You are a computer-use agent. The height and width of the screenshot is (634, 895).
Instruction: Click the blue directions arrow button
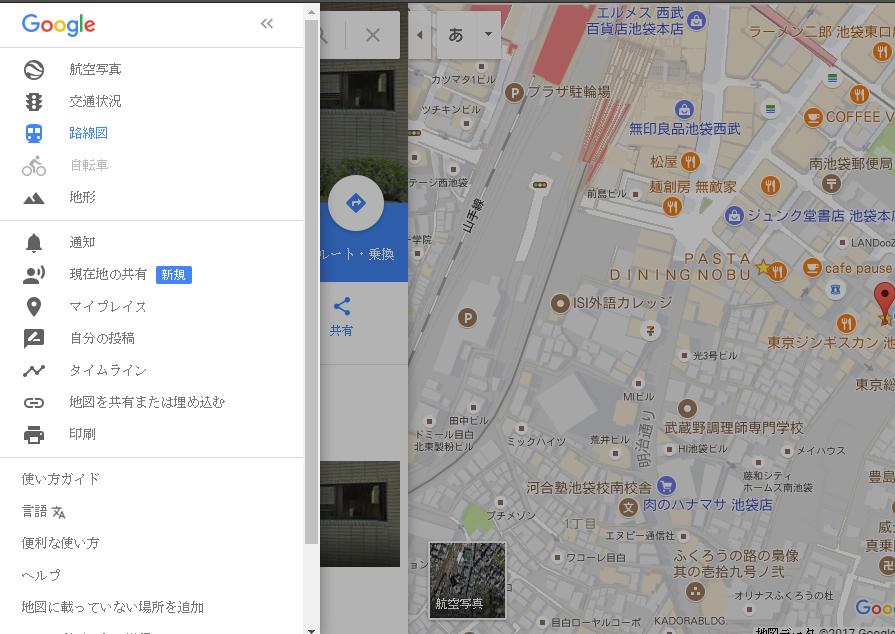click(x=356, y=203)
